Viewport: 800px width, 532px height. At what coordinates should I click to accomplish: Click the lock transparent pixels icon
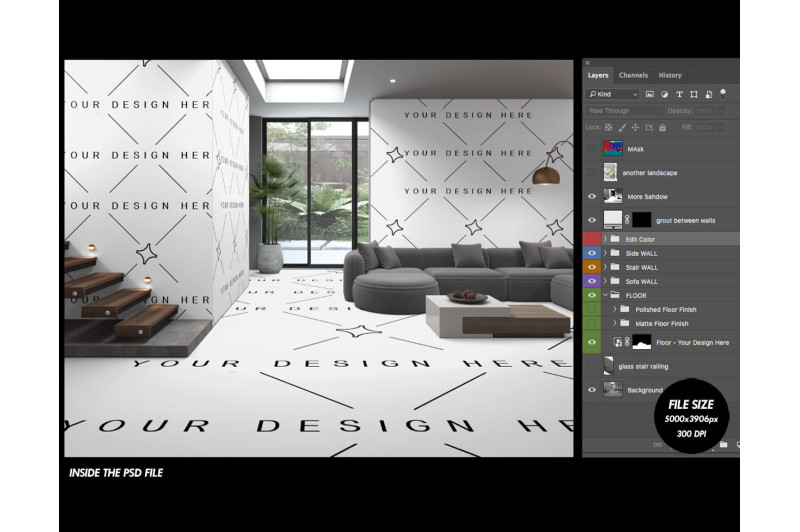click(608, 127)
